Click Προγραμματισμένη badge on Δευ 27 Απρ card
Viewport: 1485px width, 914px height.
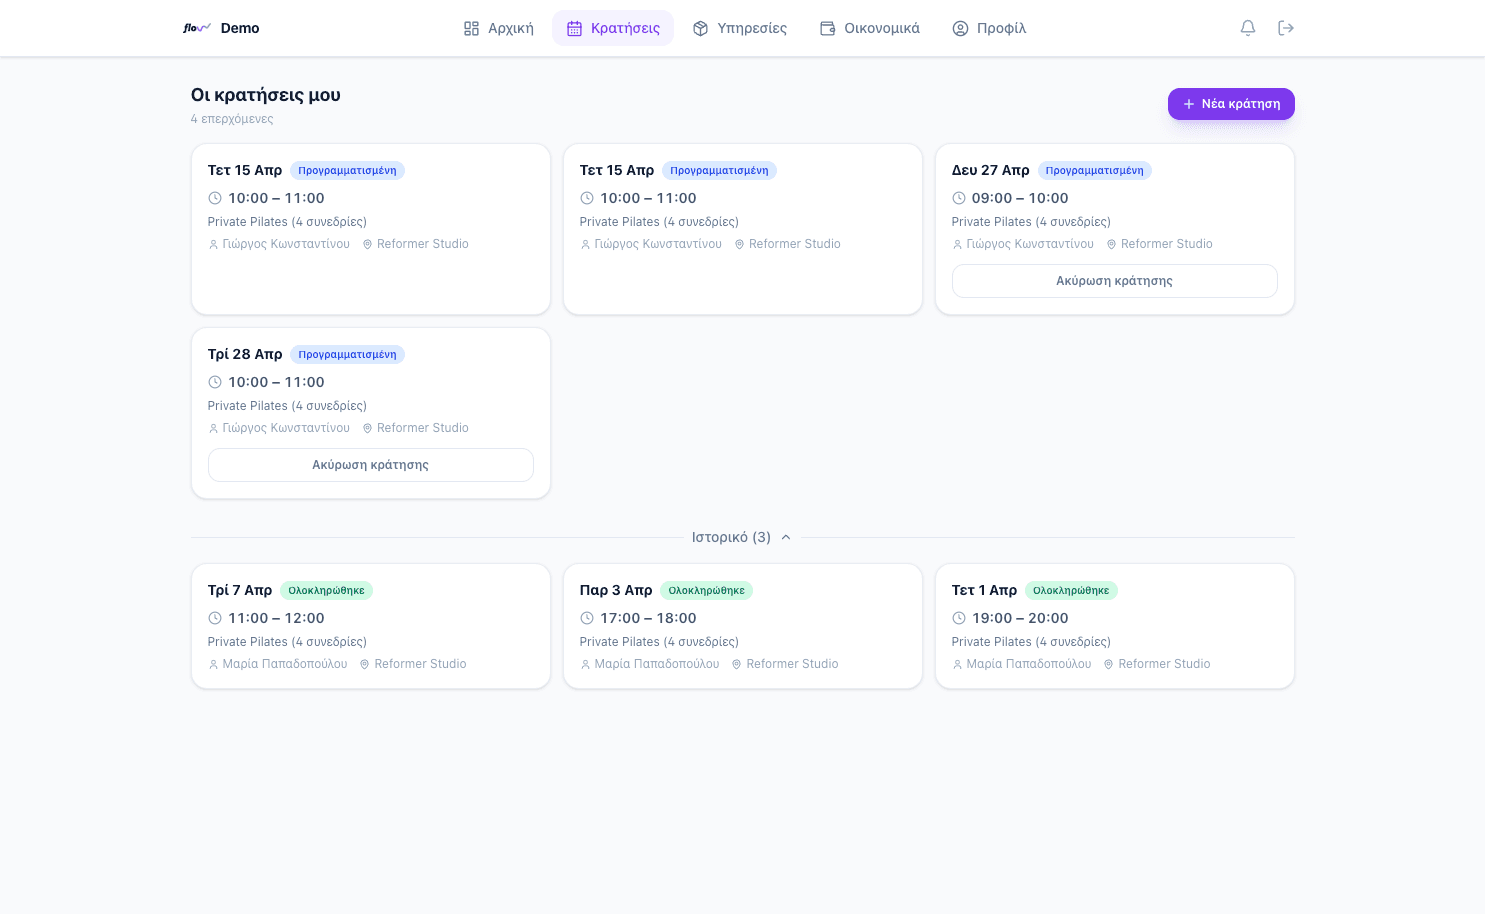pos(1094,170)
